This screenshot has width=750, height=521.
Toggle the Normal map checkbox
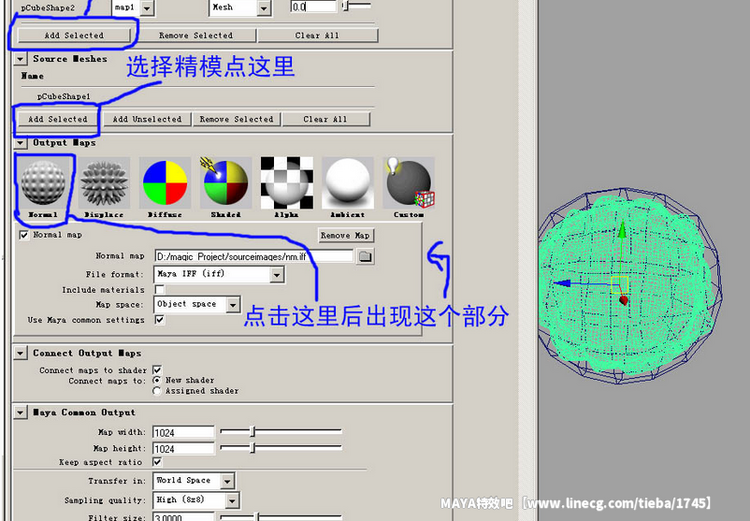coord(24,235)
